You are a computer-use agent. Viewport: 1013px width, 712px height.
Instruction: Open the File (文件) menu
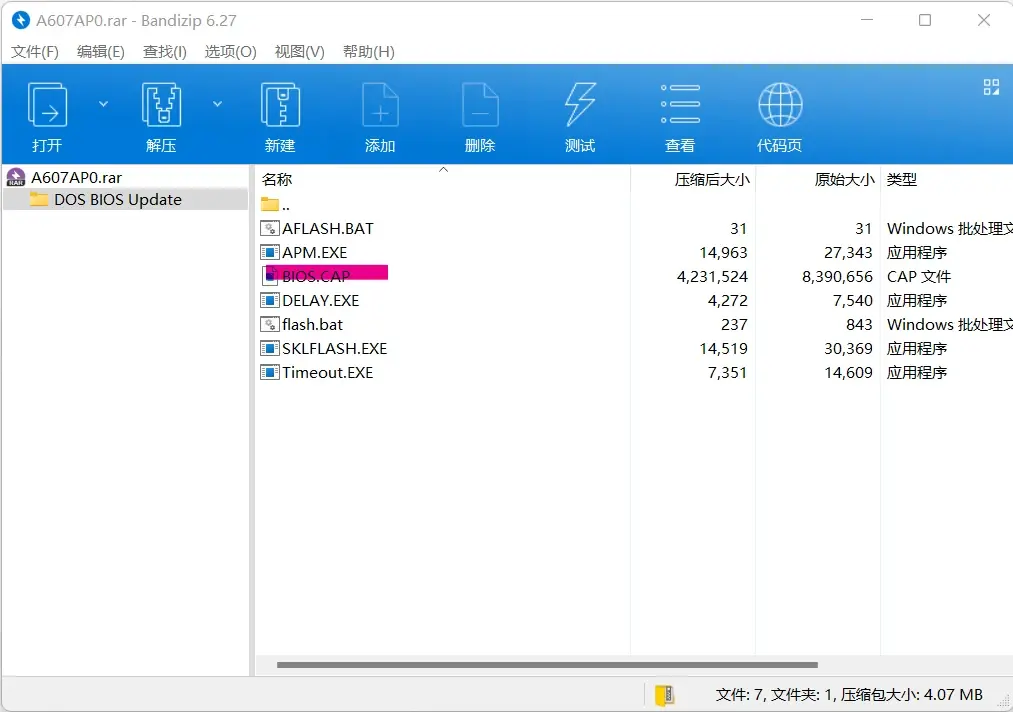[35, 52]
